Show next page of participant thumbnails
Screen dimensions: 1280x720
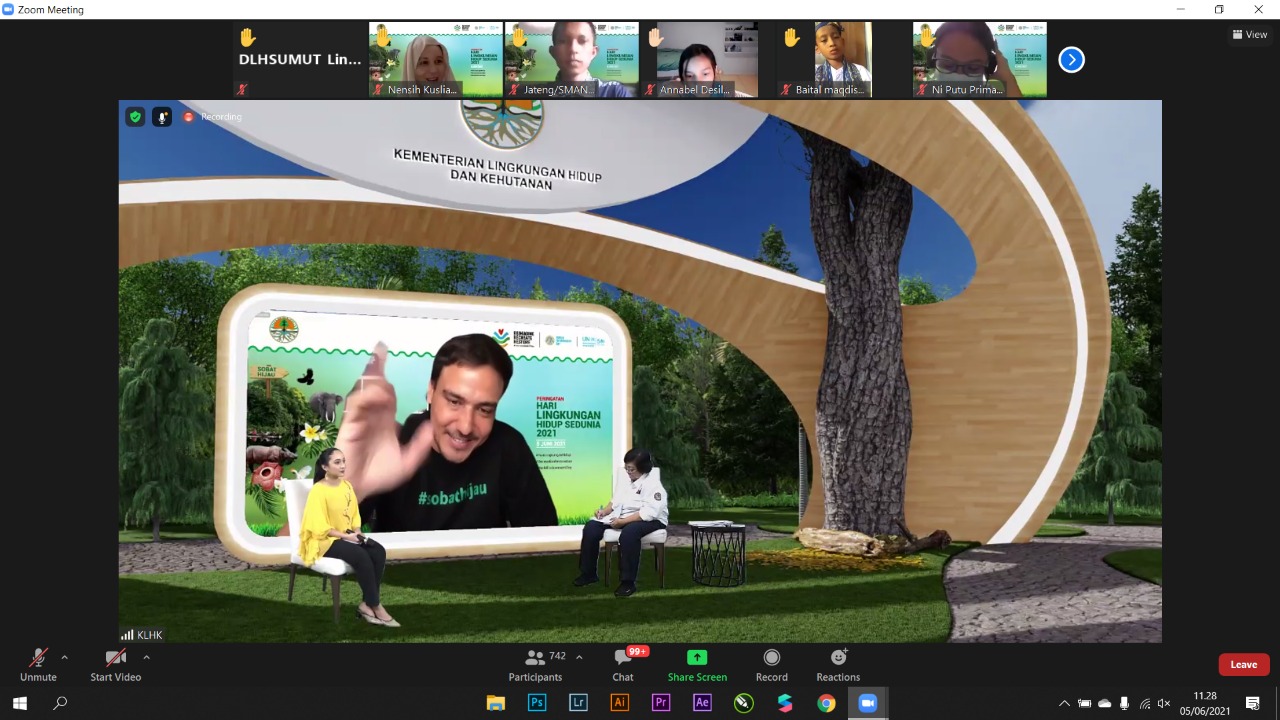click(1071, 60)
